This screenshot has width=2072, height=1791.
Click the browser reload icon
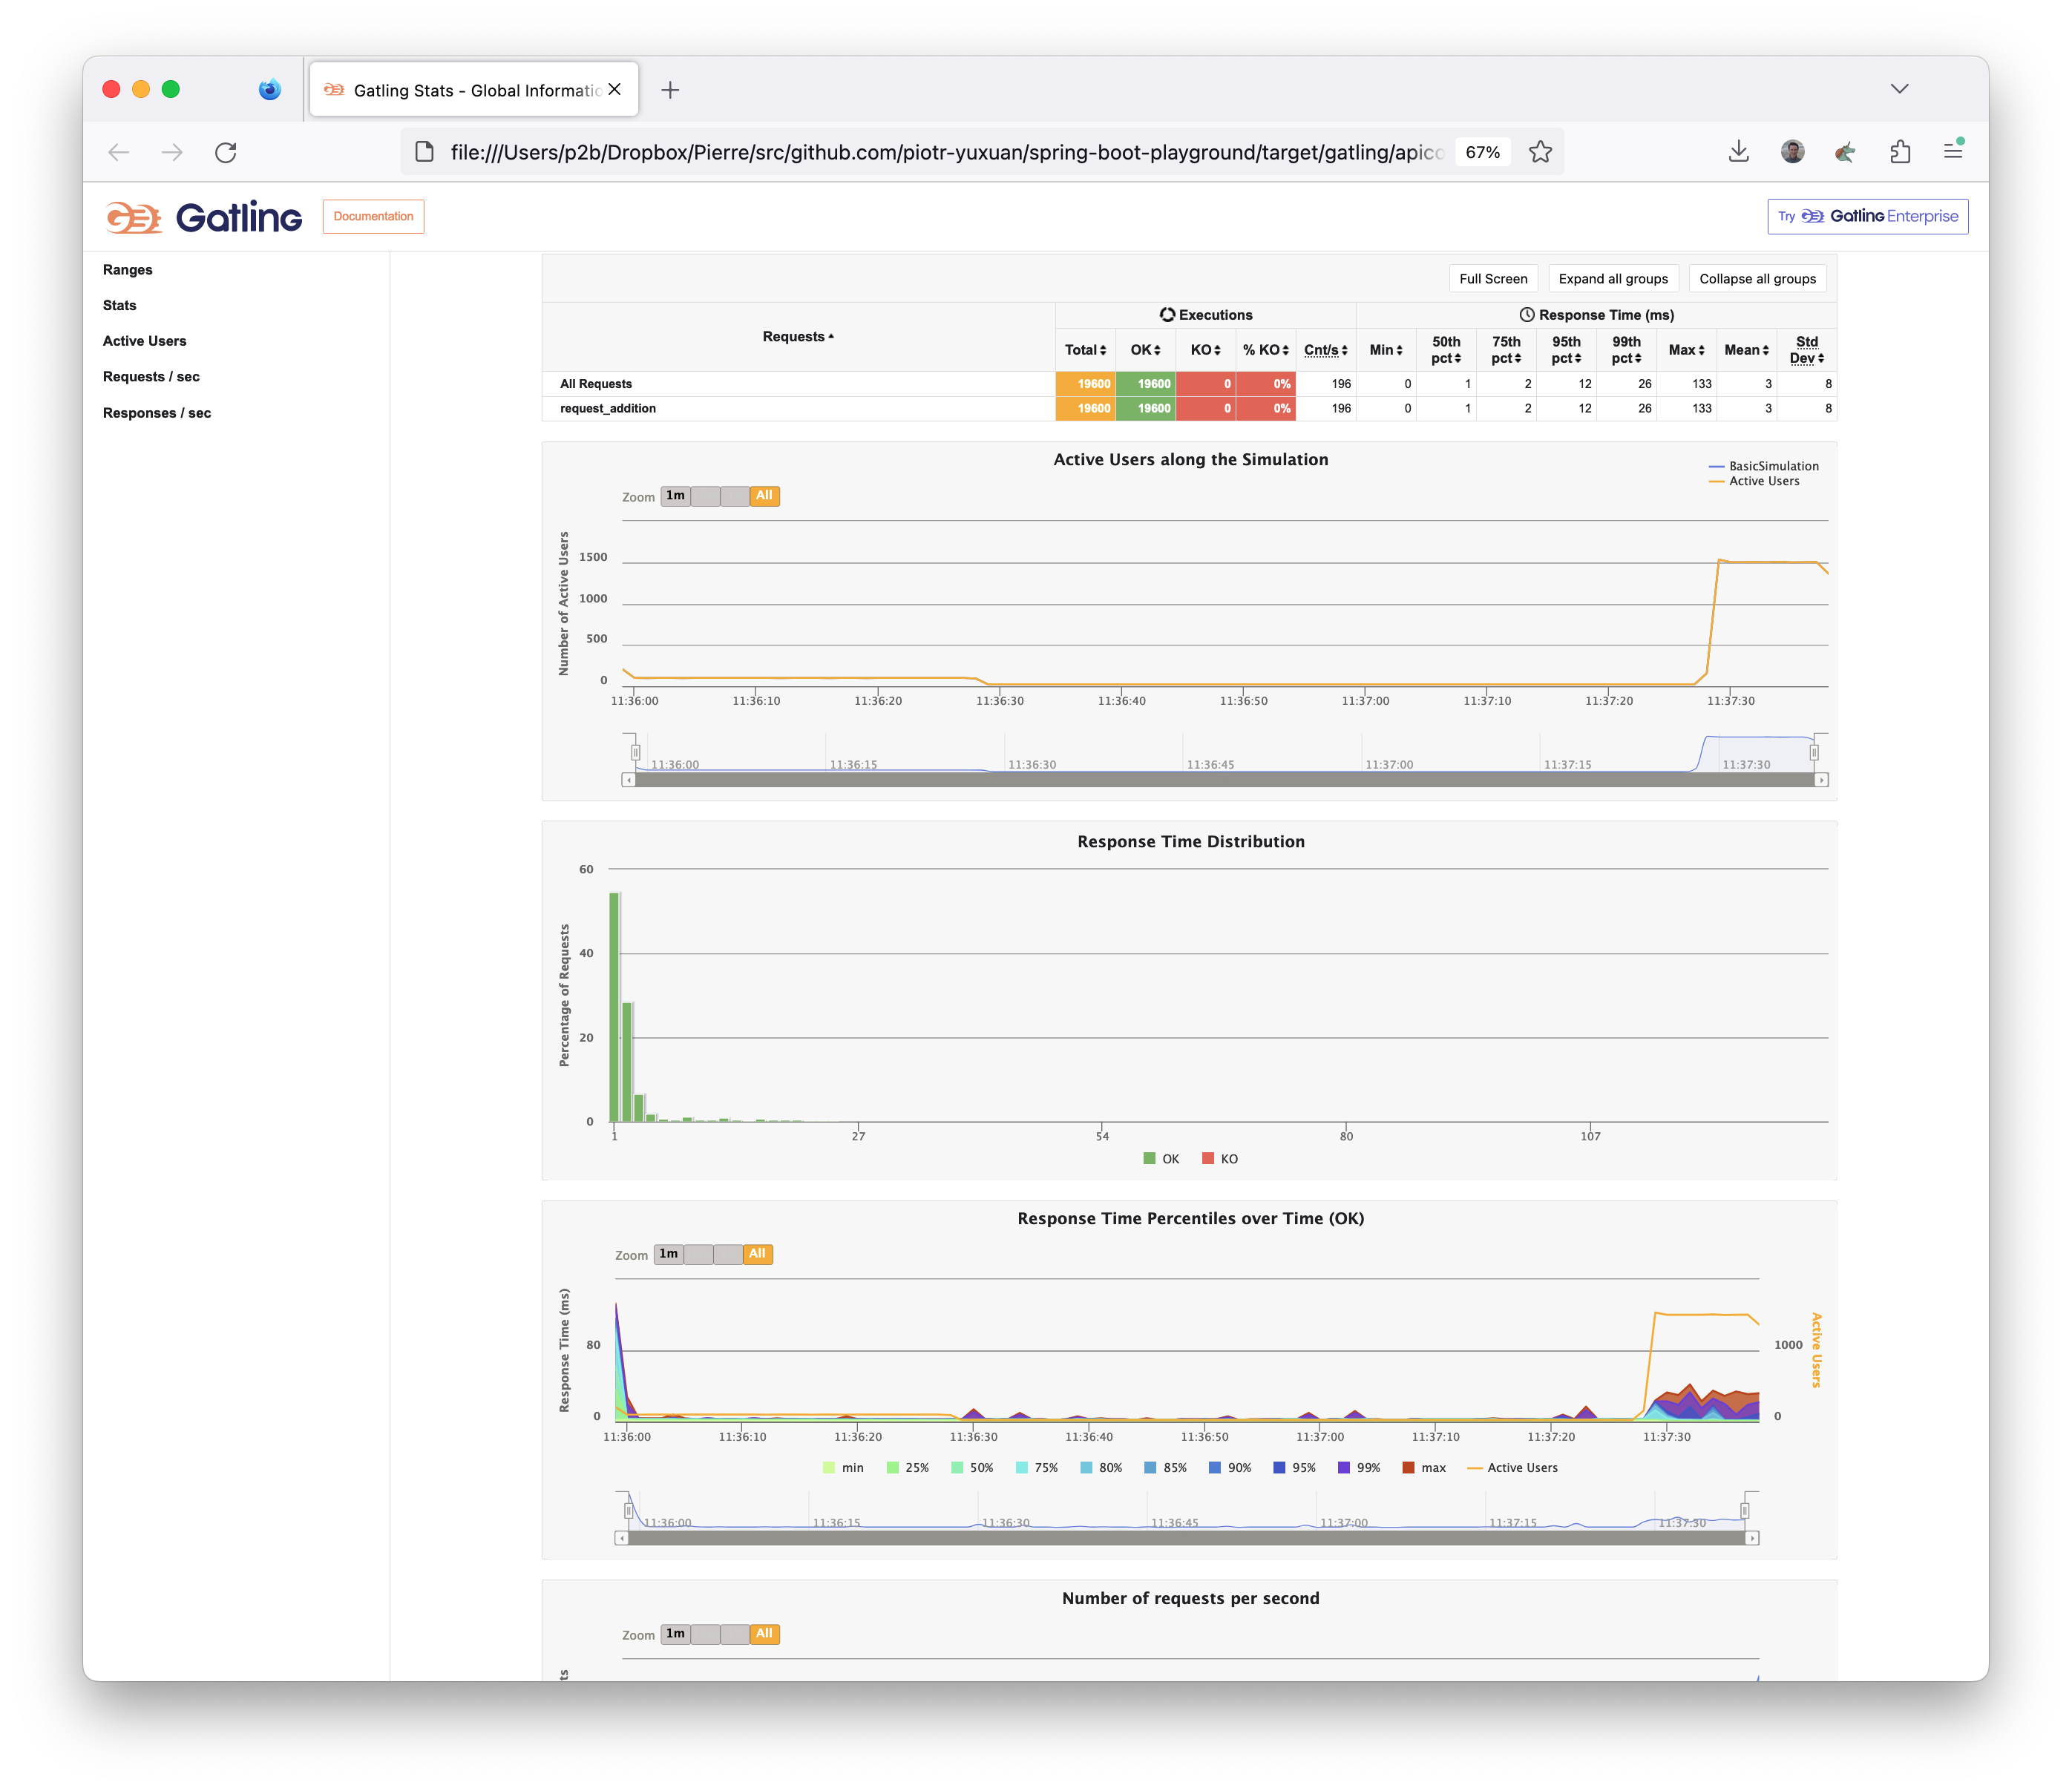[x=226, y=152]
